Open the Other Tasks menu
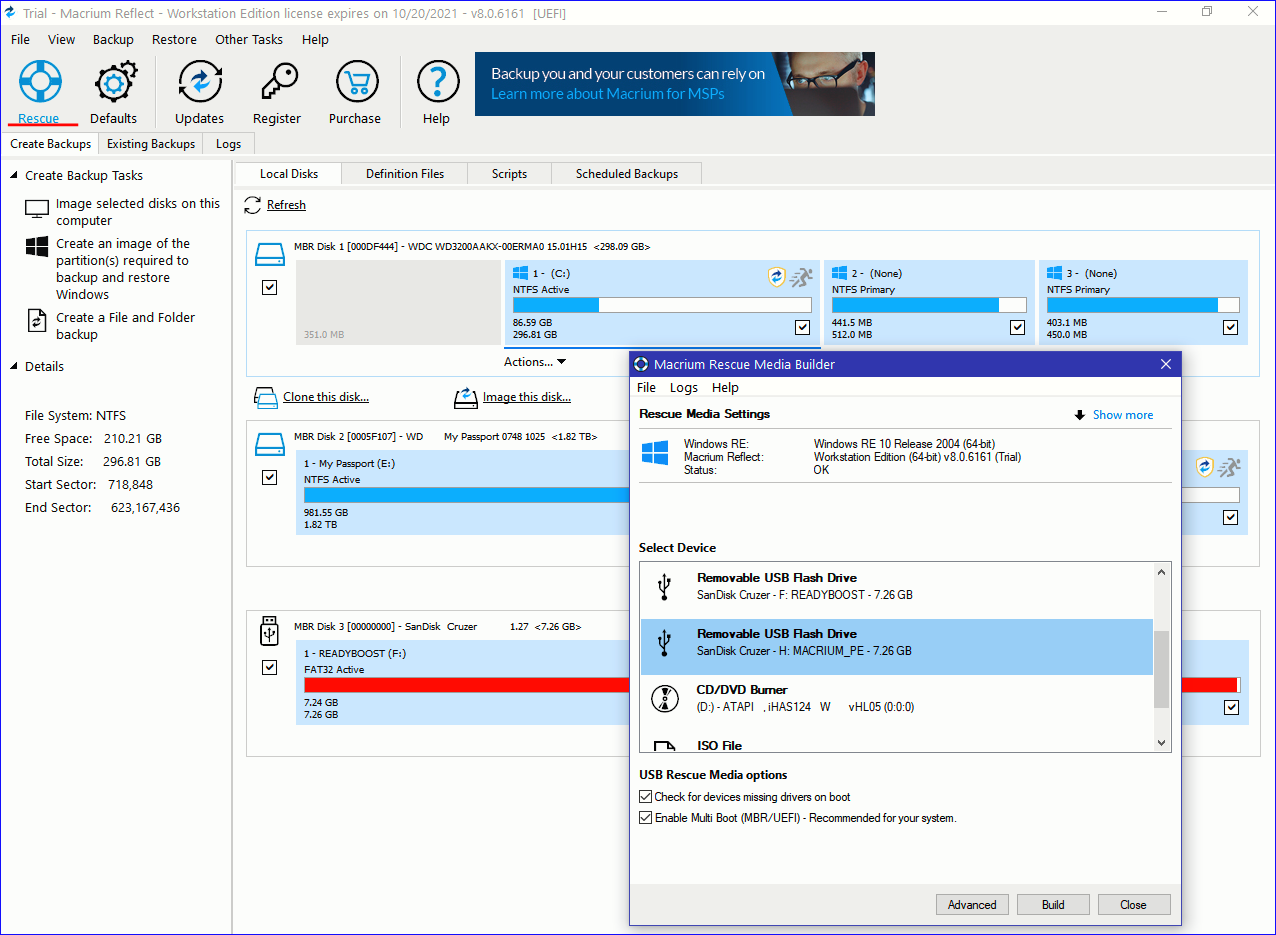 pyautogui.click(x=249, y=39)
